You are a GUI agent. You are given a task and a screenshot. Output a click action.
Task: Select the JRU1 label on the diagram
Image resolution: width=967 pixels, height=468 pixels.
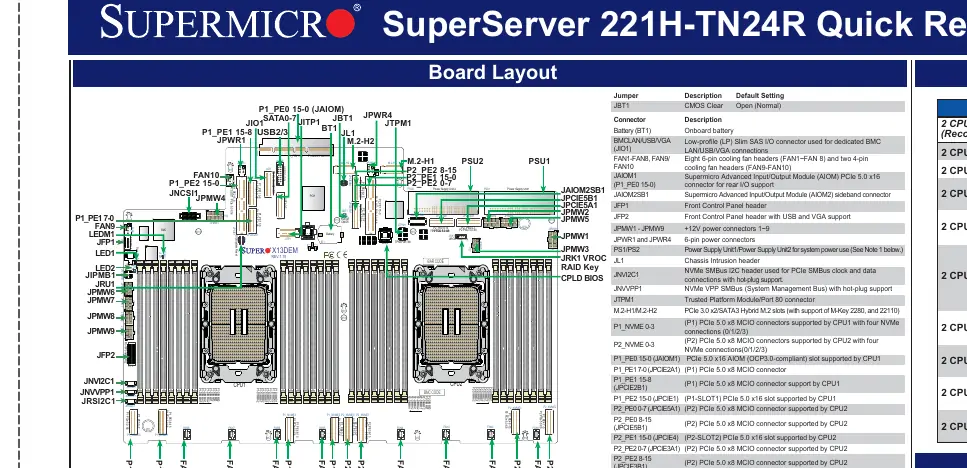click(x=104, y=284)
